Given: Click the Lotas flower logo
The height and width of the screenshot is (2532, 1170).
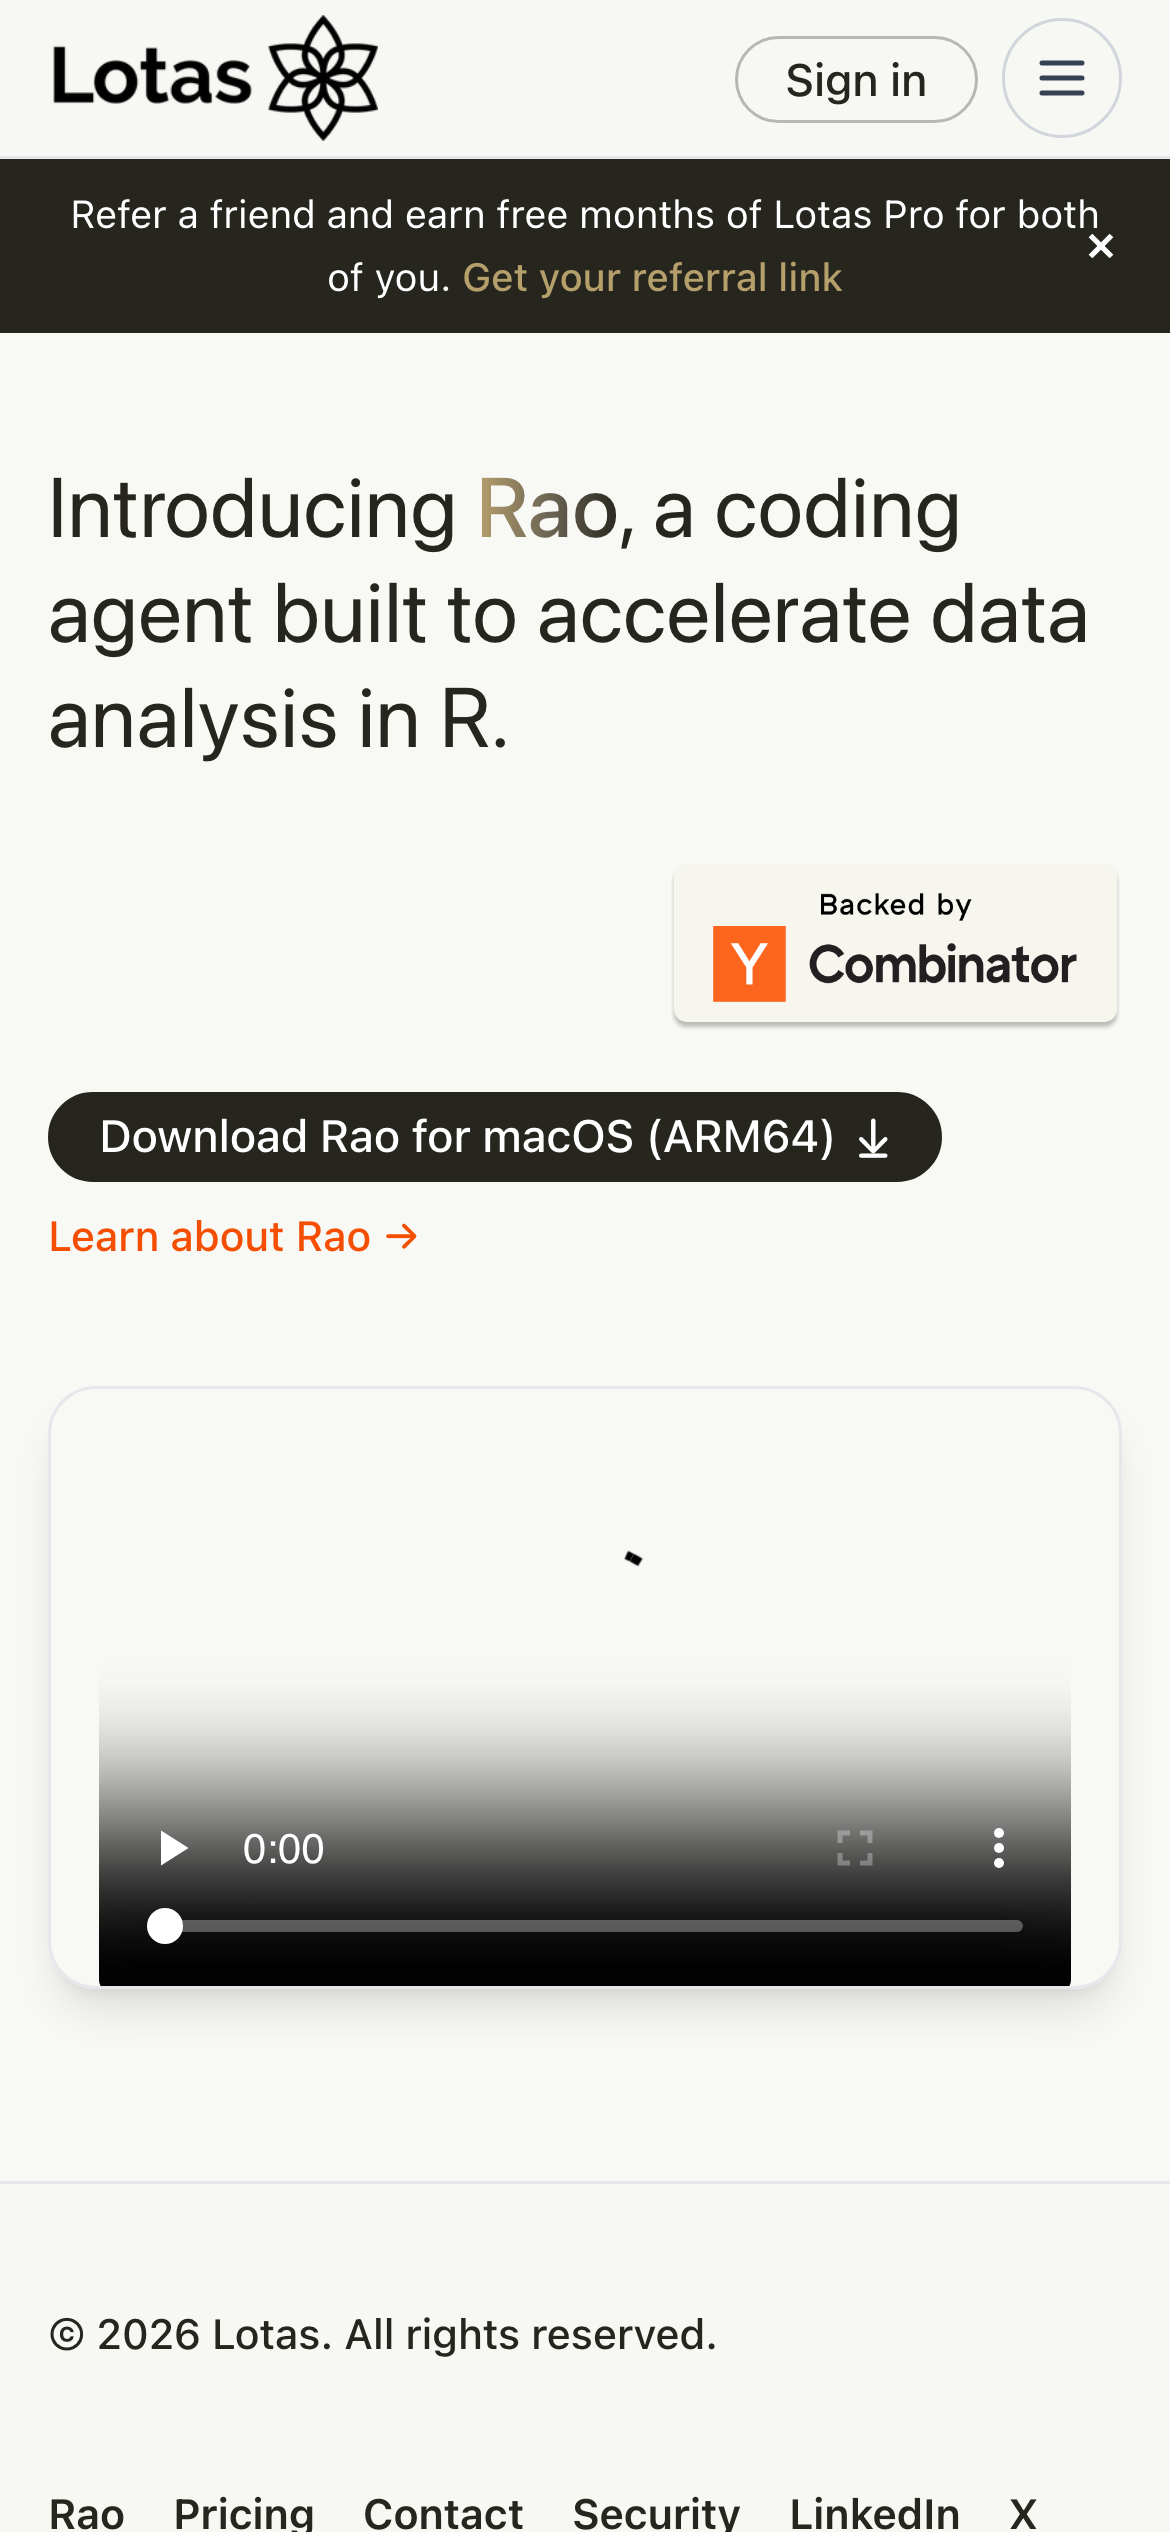Looking at the screenshot, I should pyautogui.click(x=323, y=78).
